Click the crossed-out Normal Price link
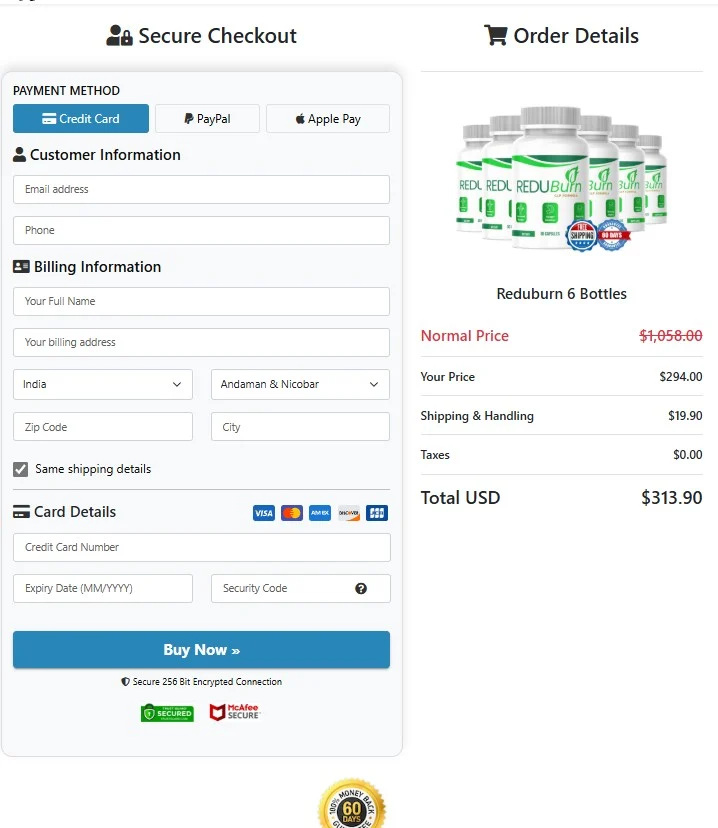The image size is (718, 828). (x=670, y=335)
